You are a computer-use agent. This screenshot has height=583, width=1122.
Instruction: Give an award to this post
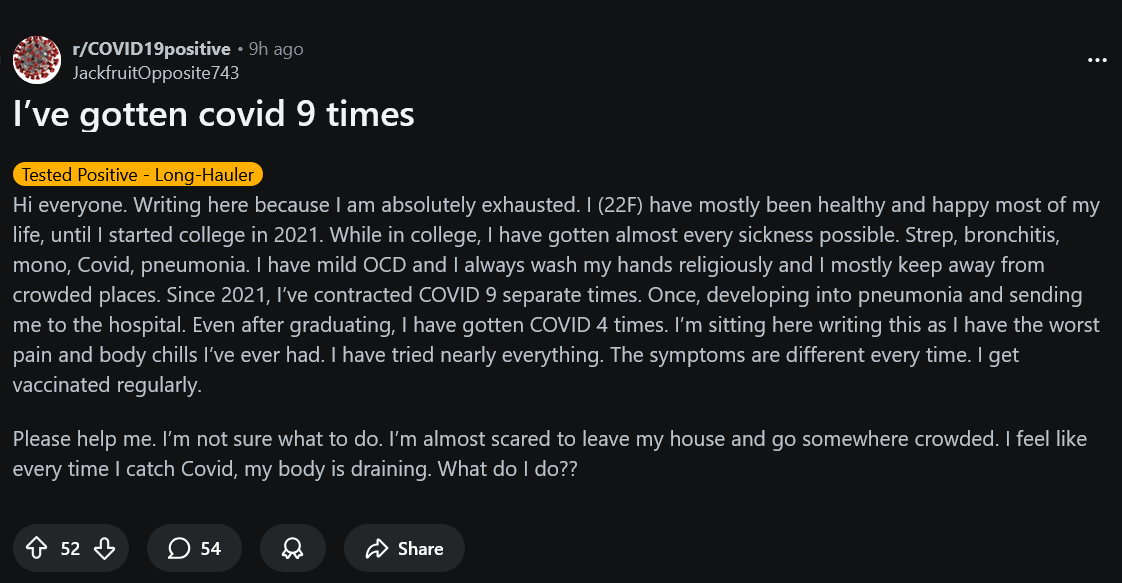tap(292, 548)
